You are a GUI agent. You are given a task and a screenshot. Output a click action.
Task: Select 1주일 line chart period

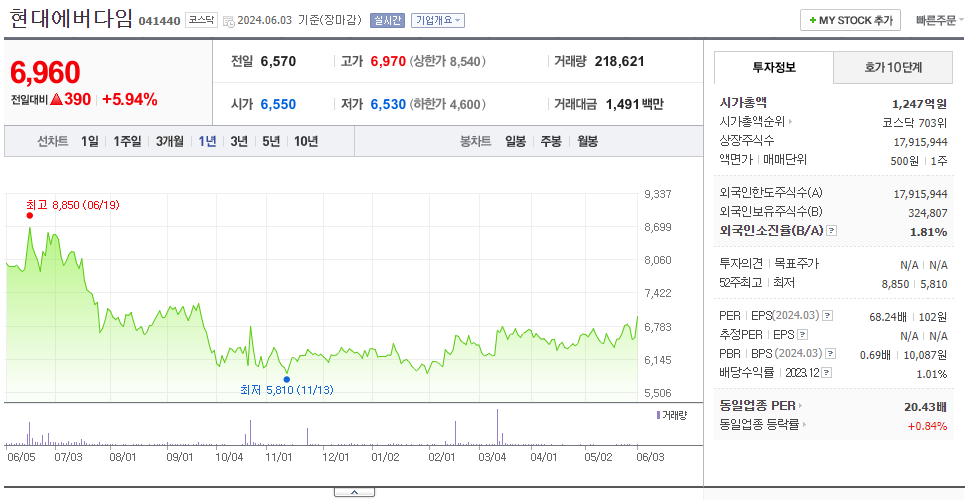pyautogui.click(x=127, y=141)
